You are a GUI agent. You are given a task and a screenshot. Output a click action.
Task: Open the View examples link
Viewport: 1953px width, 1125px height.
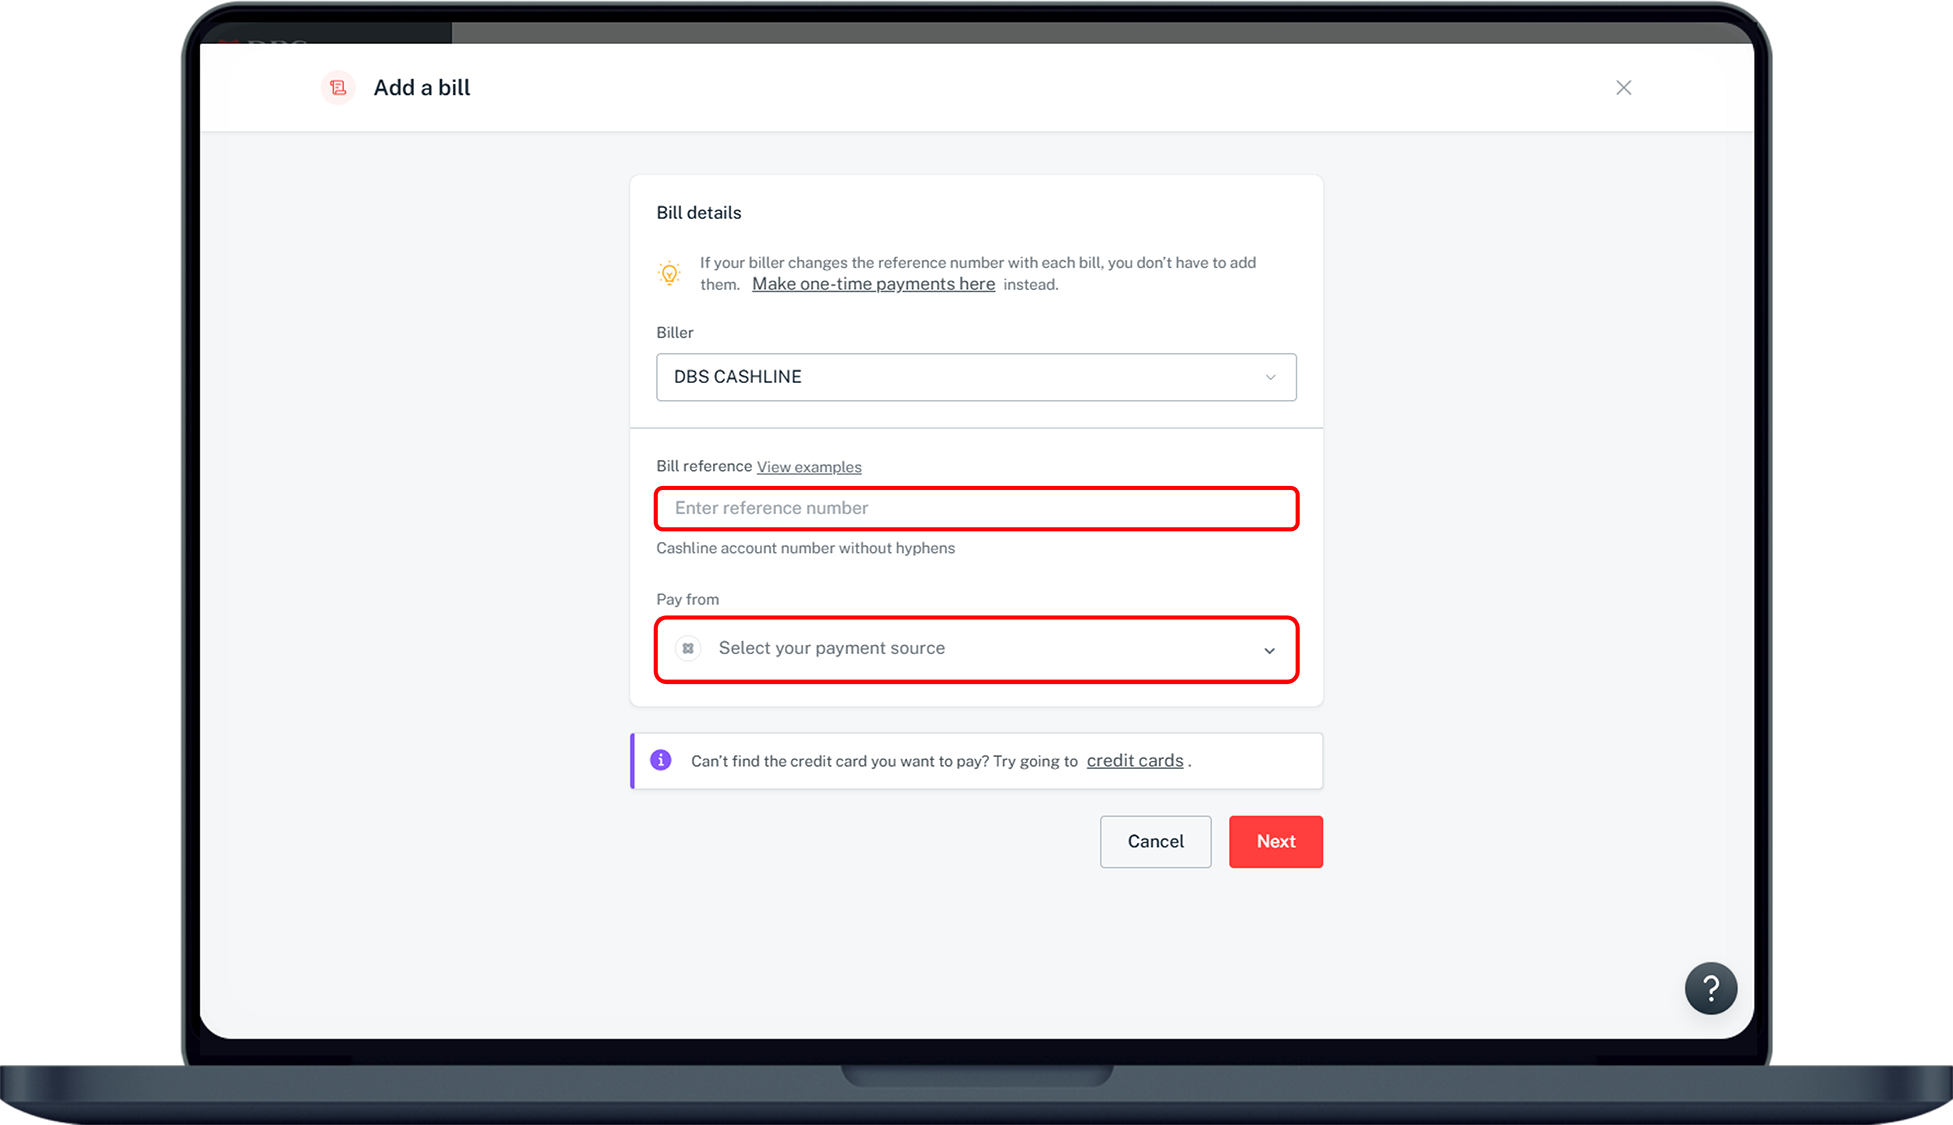click(x=808, y=467)
